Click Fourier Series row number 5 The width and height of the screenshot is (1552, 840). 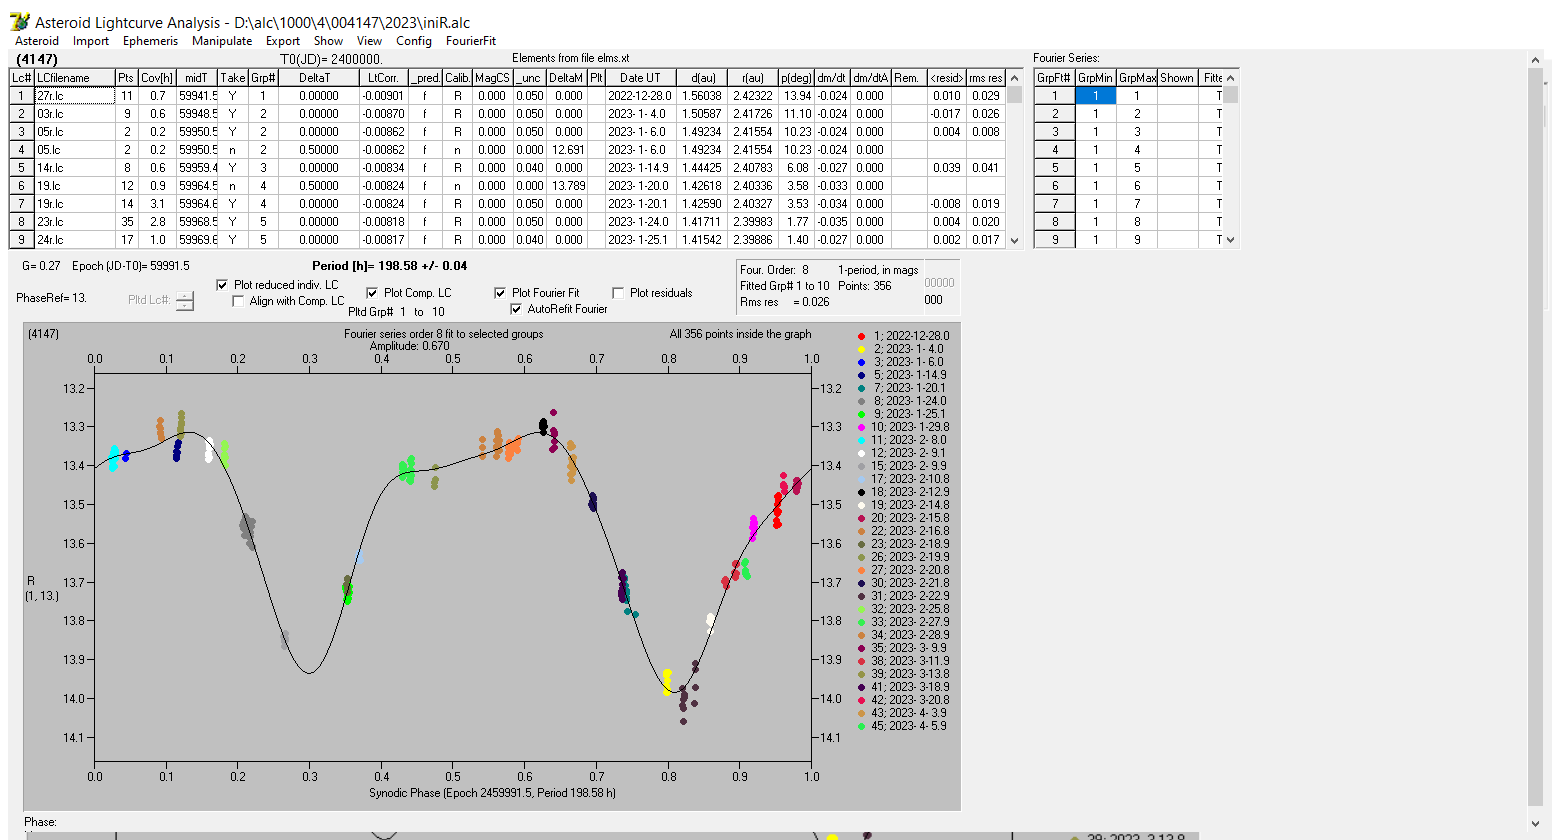(x=1054, y=168)
